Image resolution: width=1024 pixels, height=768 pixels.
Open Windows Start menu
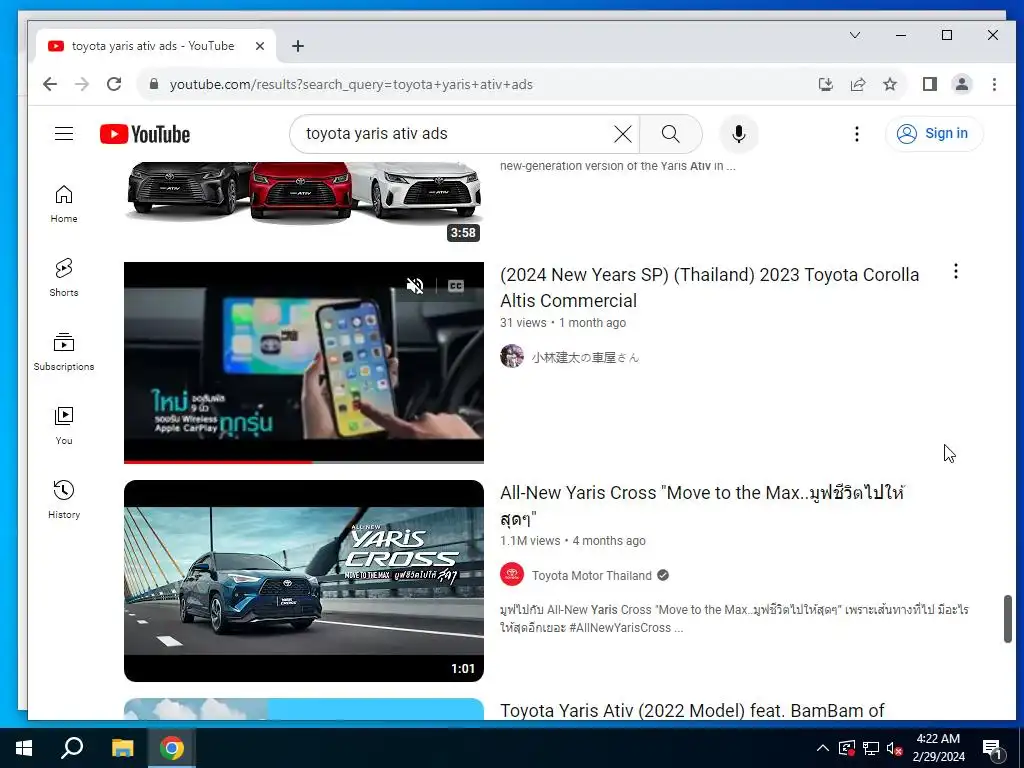[24, 748]
